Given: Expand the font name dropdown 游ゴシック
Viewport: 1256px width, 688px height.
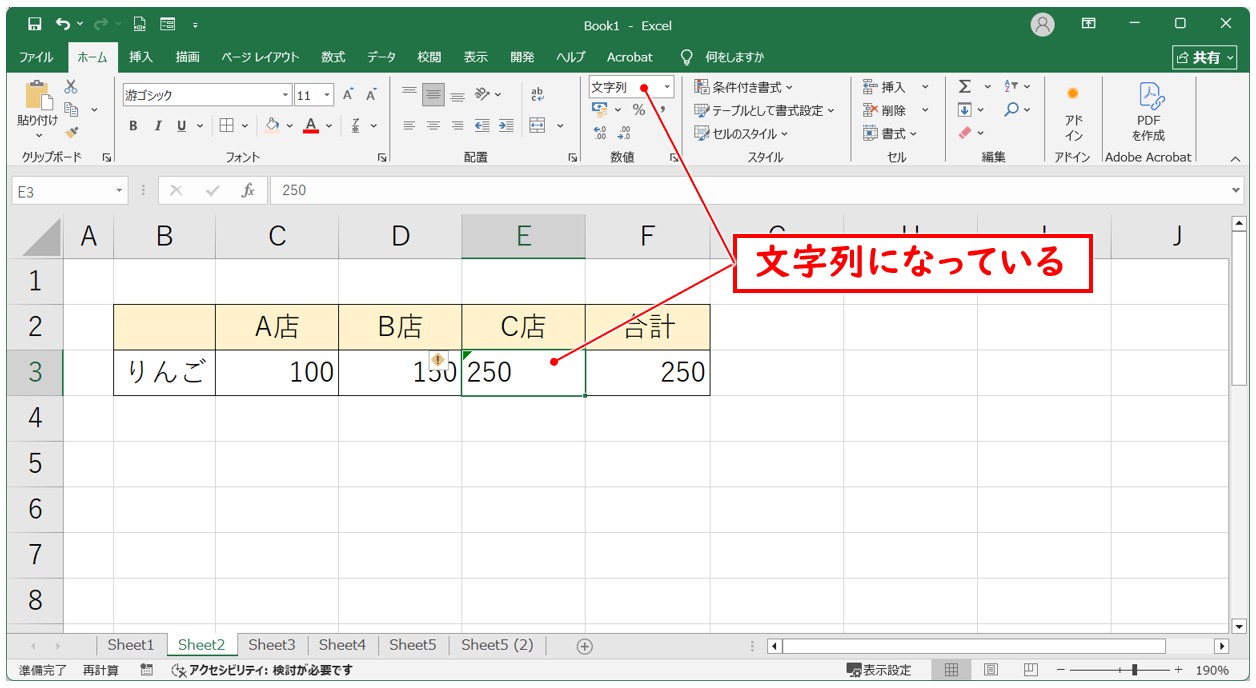Looking at the screenshot, I should 285,96.
